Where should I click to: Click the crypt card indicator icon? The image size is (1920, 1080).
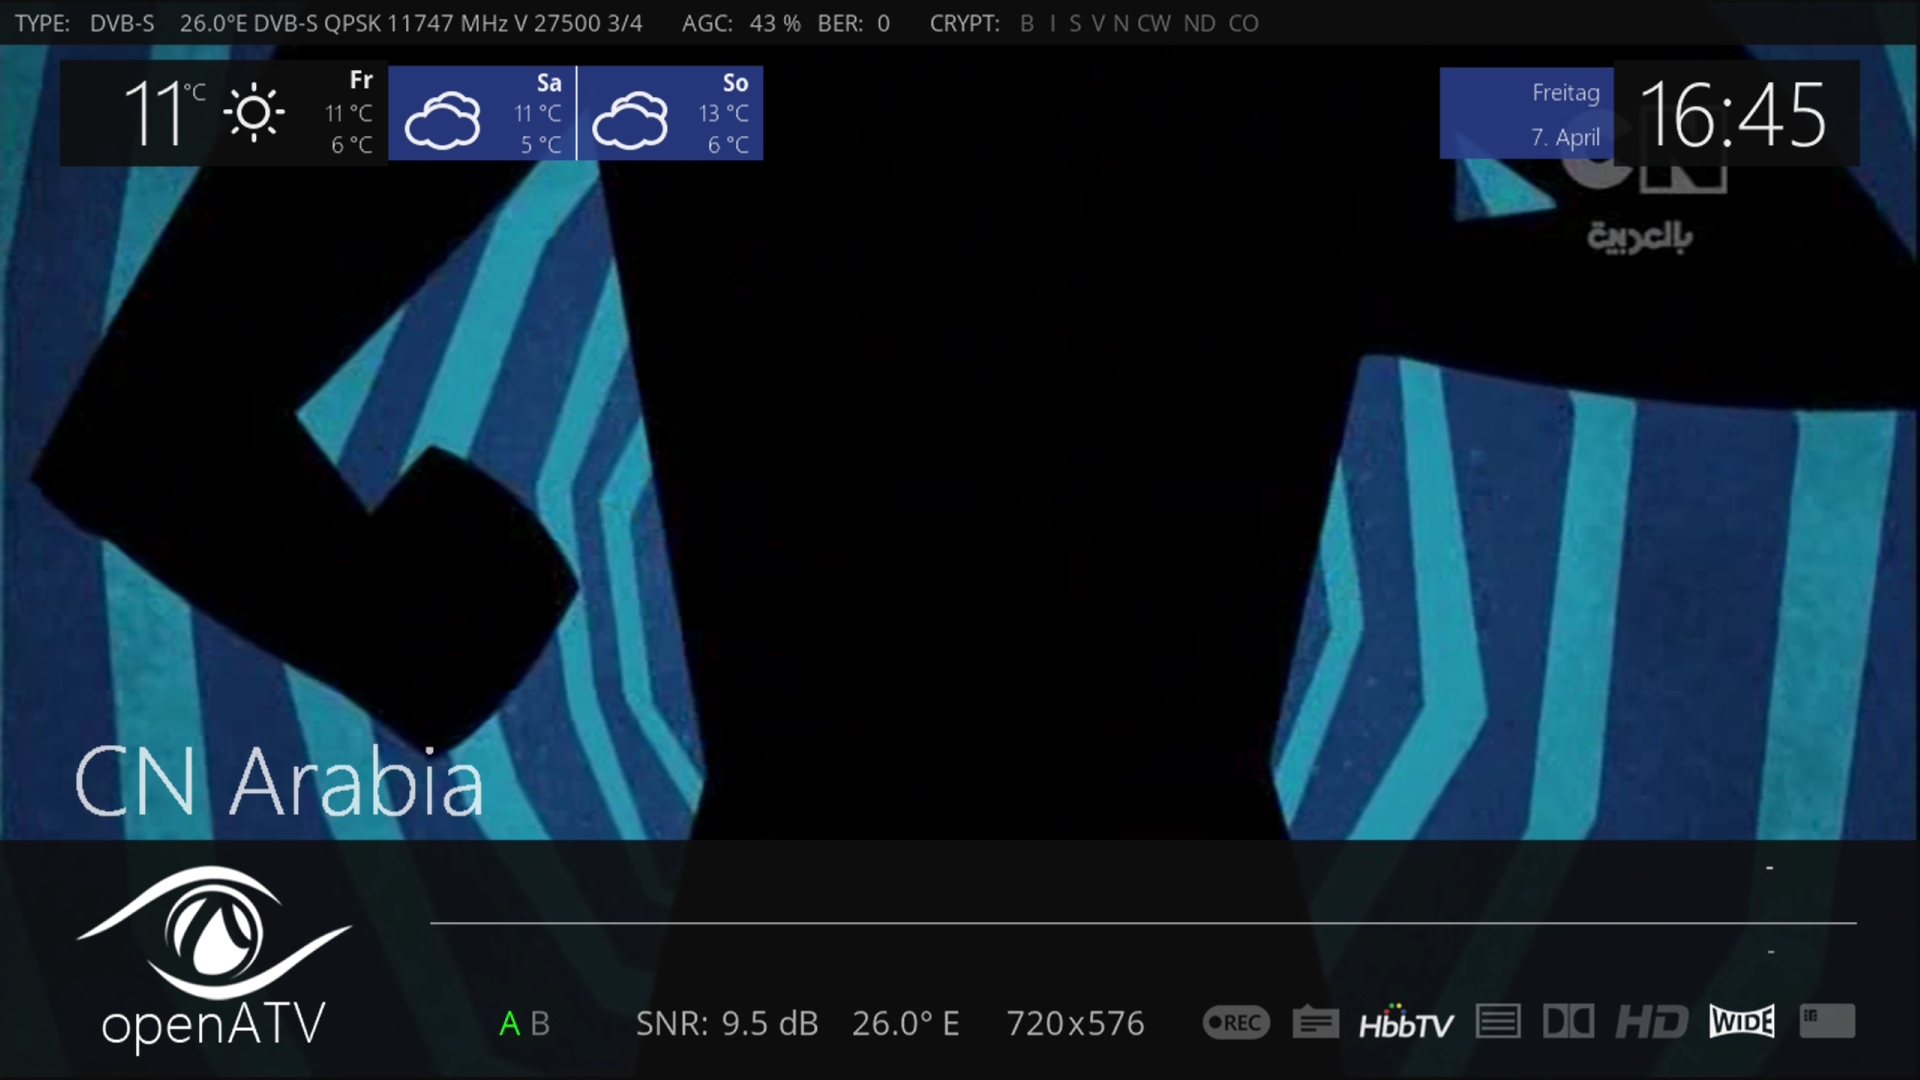1827,1022
